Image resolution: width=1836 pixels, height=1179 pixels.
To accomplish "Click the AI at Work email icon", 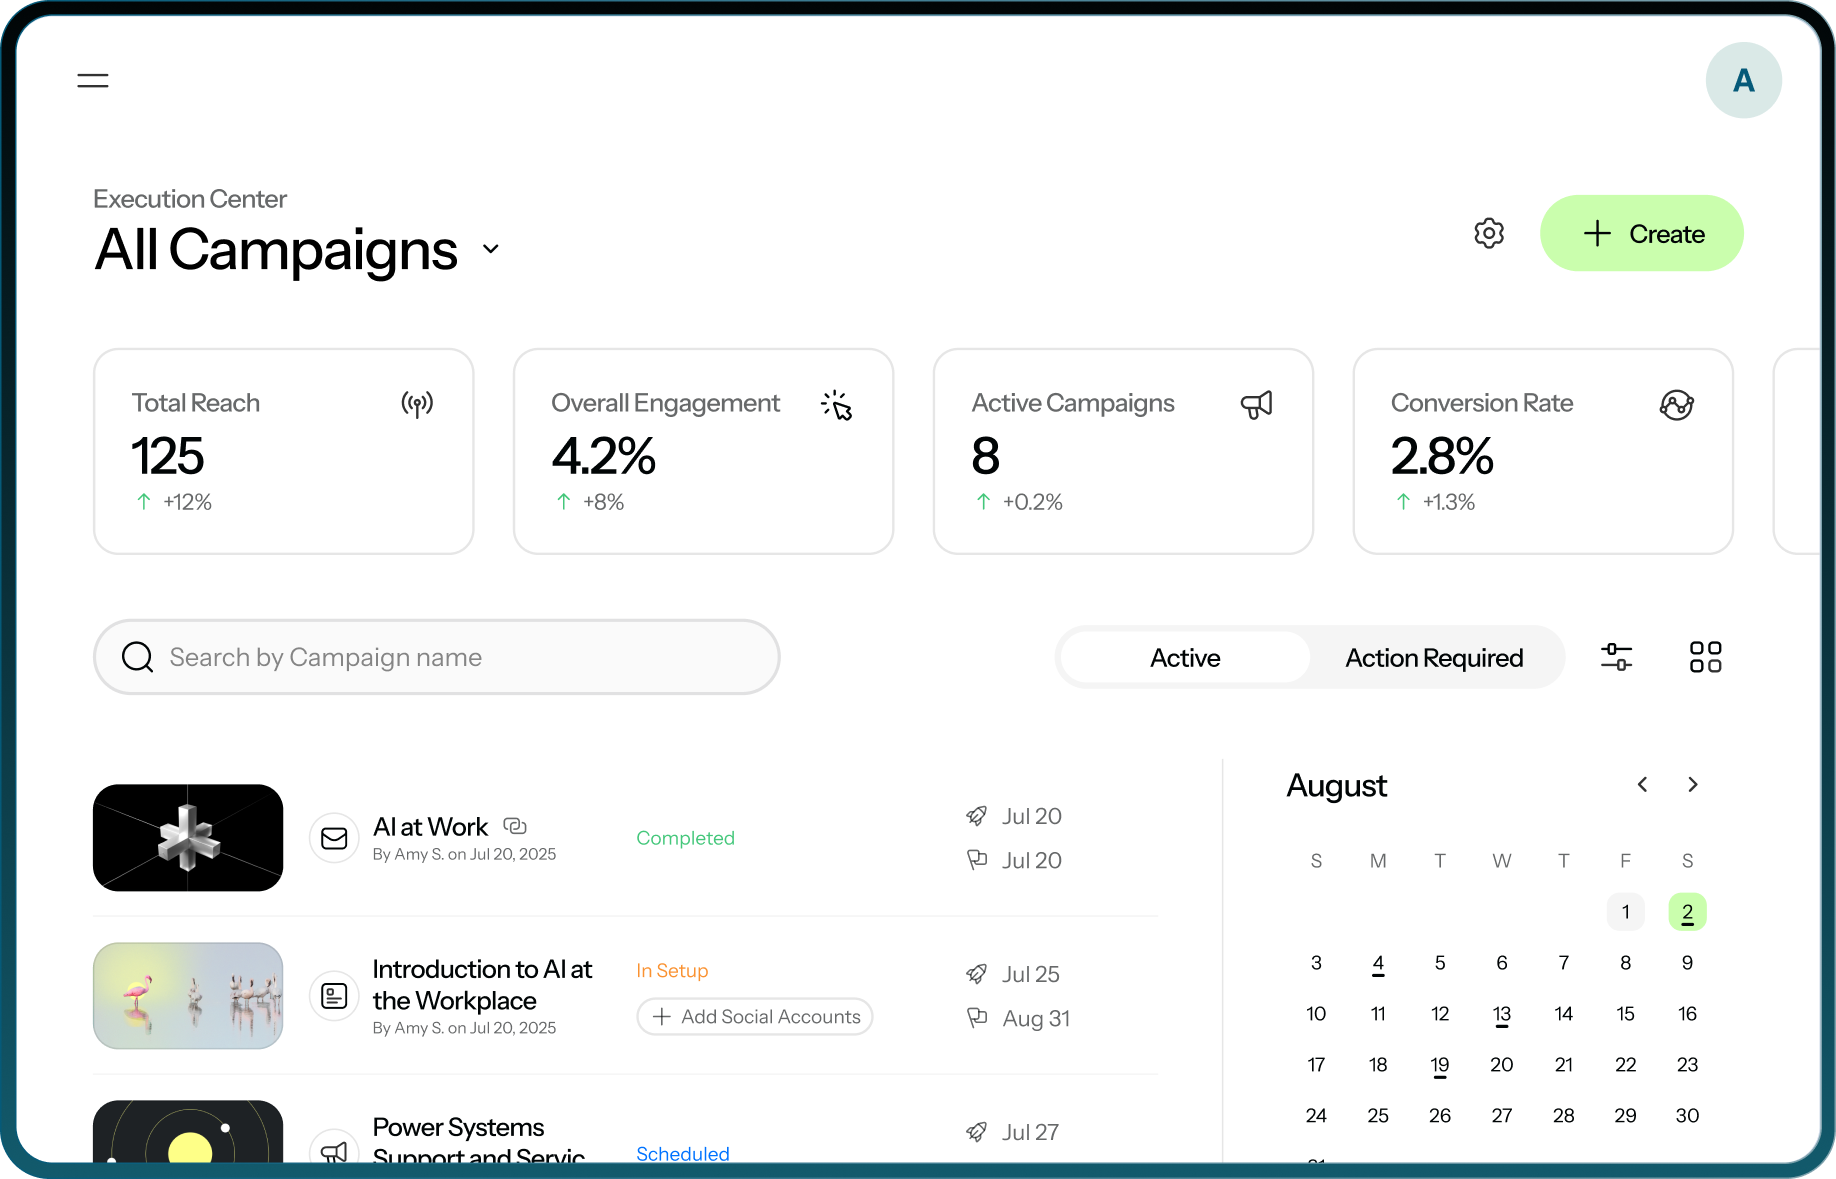I will [334, 838].
